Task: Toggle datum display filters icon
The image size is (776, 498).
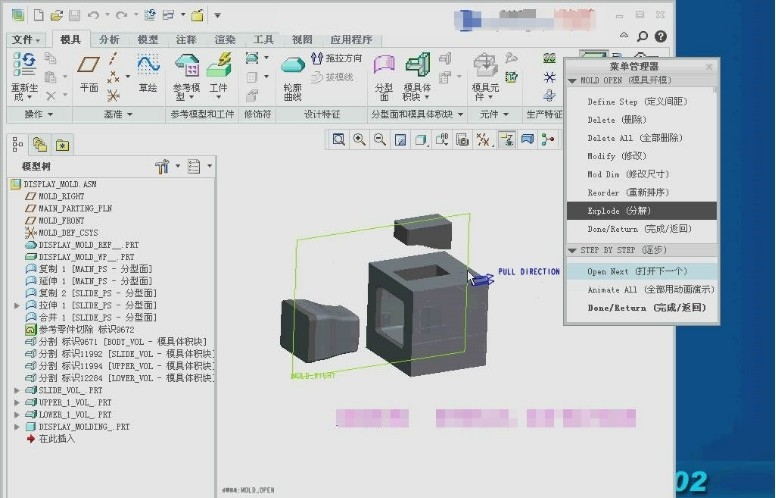Action: pos(483,140)
